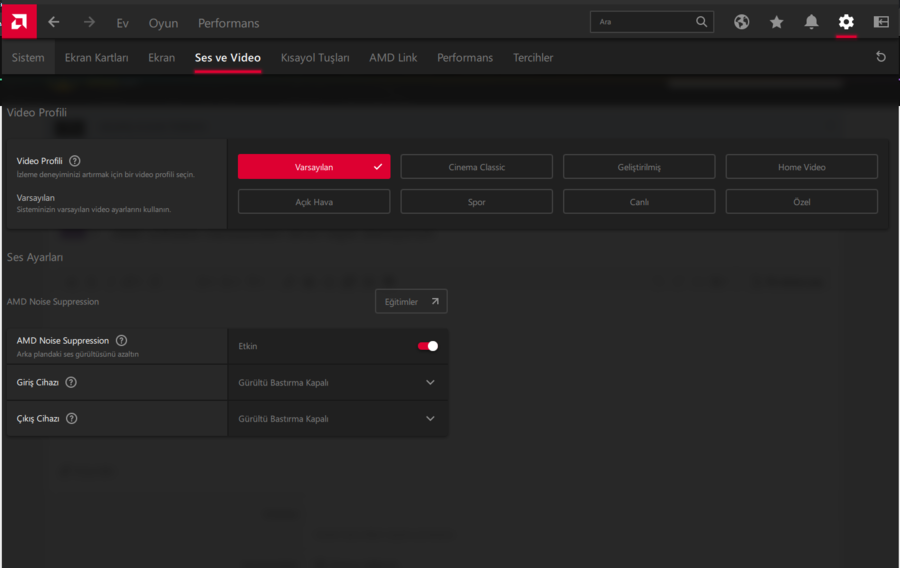The width and height of the screenshot is (900, 568).
Task: Click the AMD logo icon
Action: pyautogui.click(x=19, y=22)
